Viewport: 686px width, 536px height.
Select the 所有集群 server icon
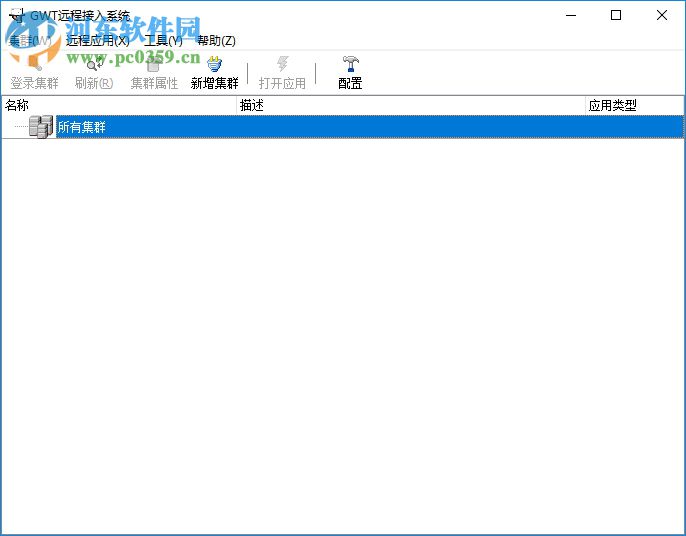click(41, 127)
